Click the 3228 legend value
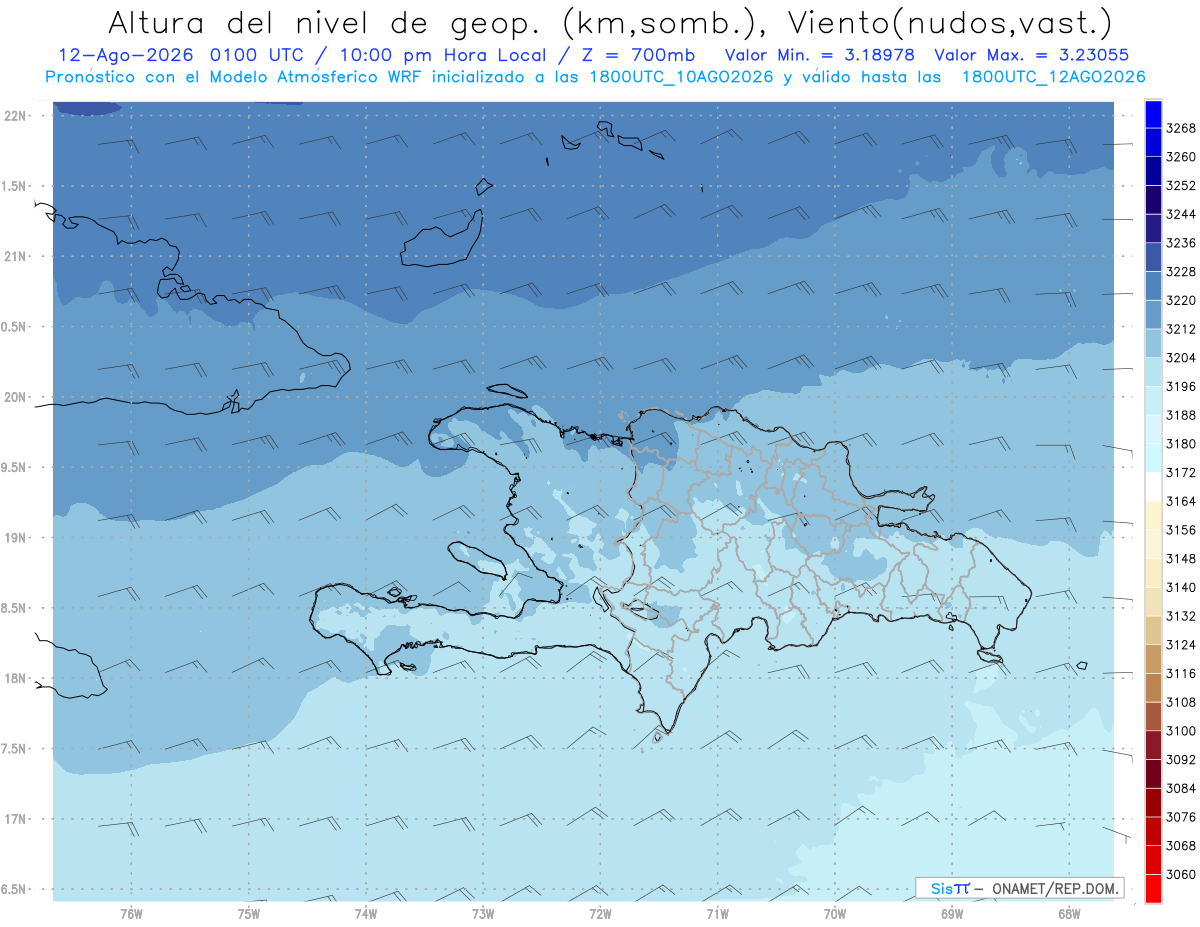1200x927 pixels. pyautogui.click(x=1181, y=272)
